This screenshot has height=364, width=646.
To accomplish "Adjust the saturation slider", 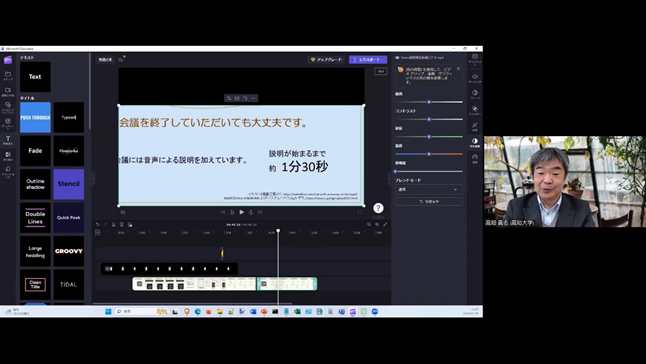I will (429, 136).
